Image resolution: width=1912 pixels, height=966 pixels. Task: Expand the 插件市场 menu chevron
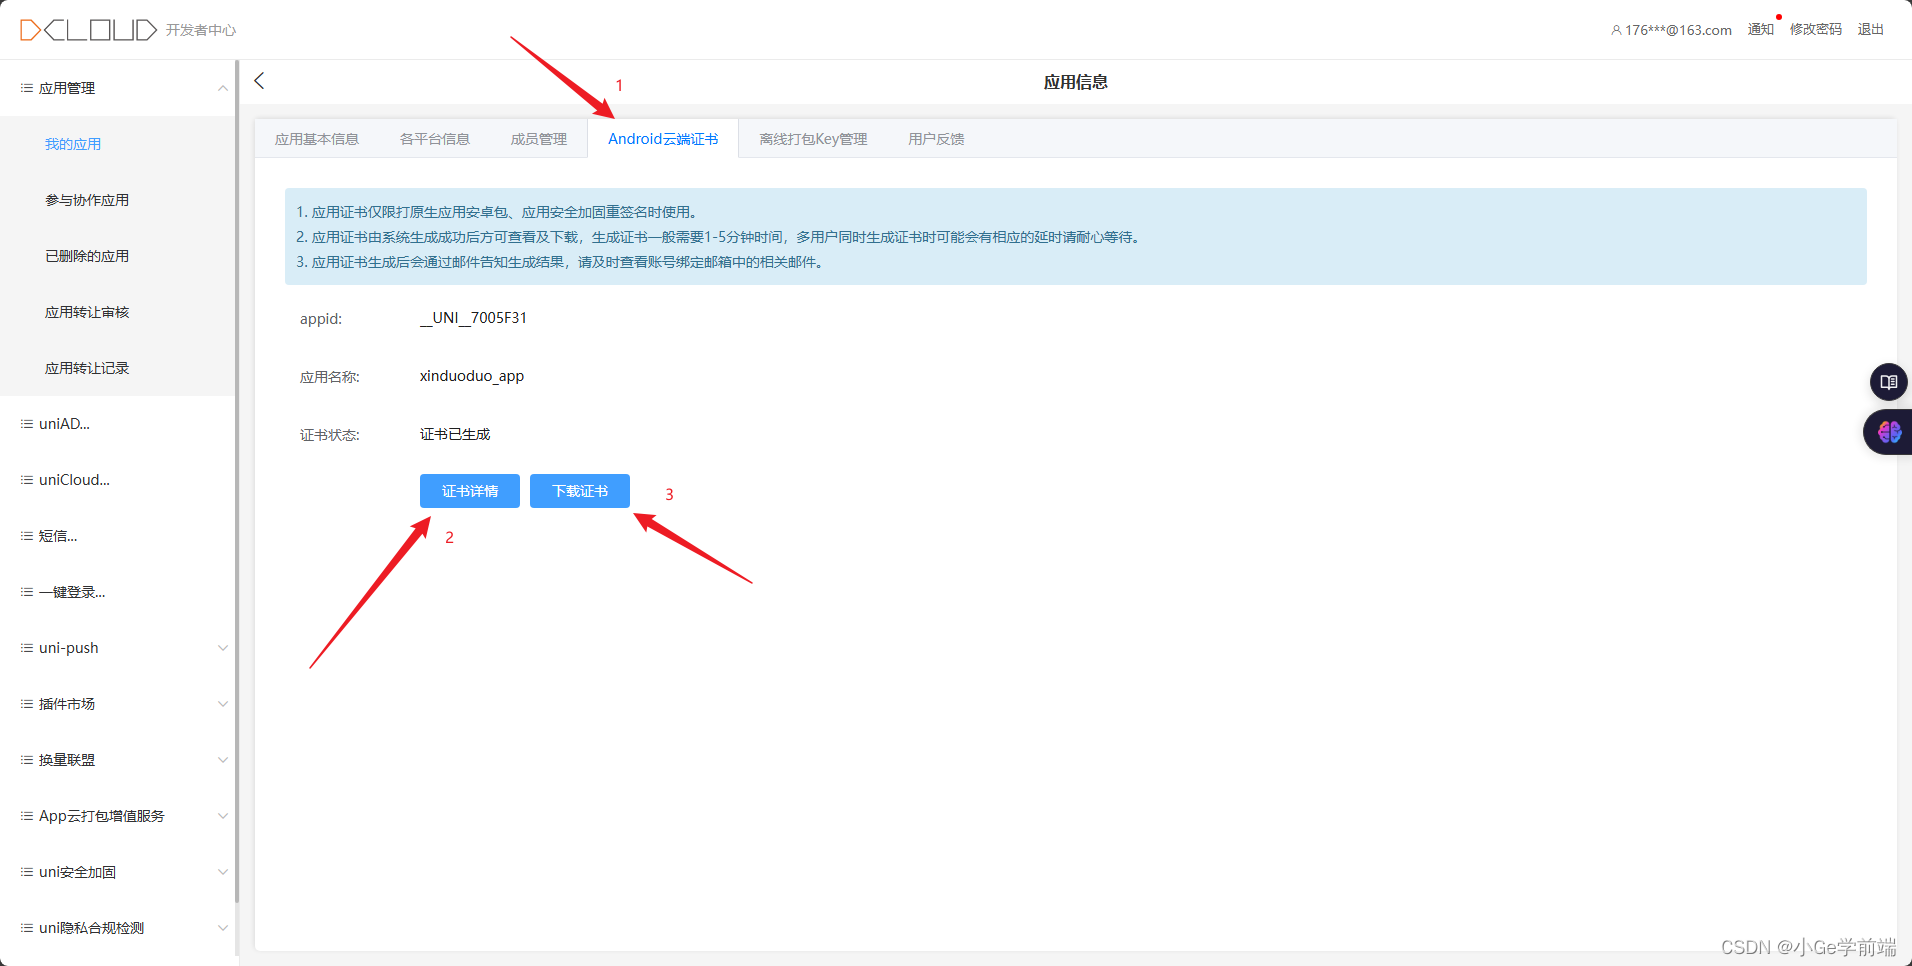[223, 704]
